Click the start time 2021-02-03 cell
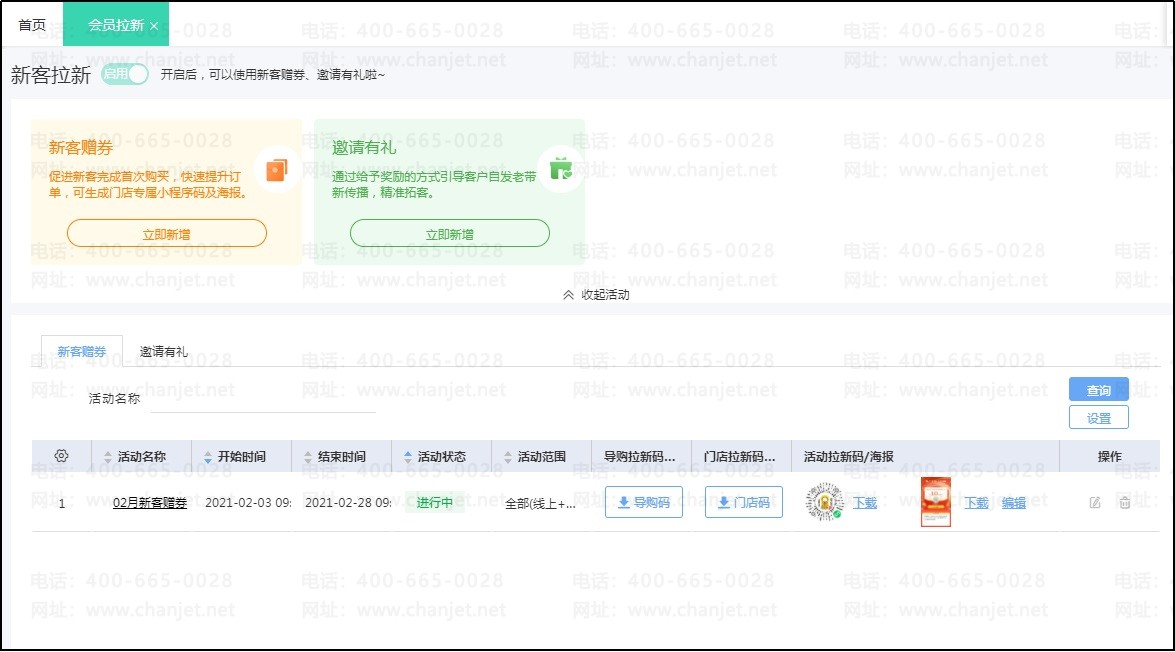 click(248, 502)
